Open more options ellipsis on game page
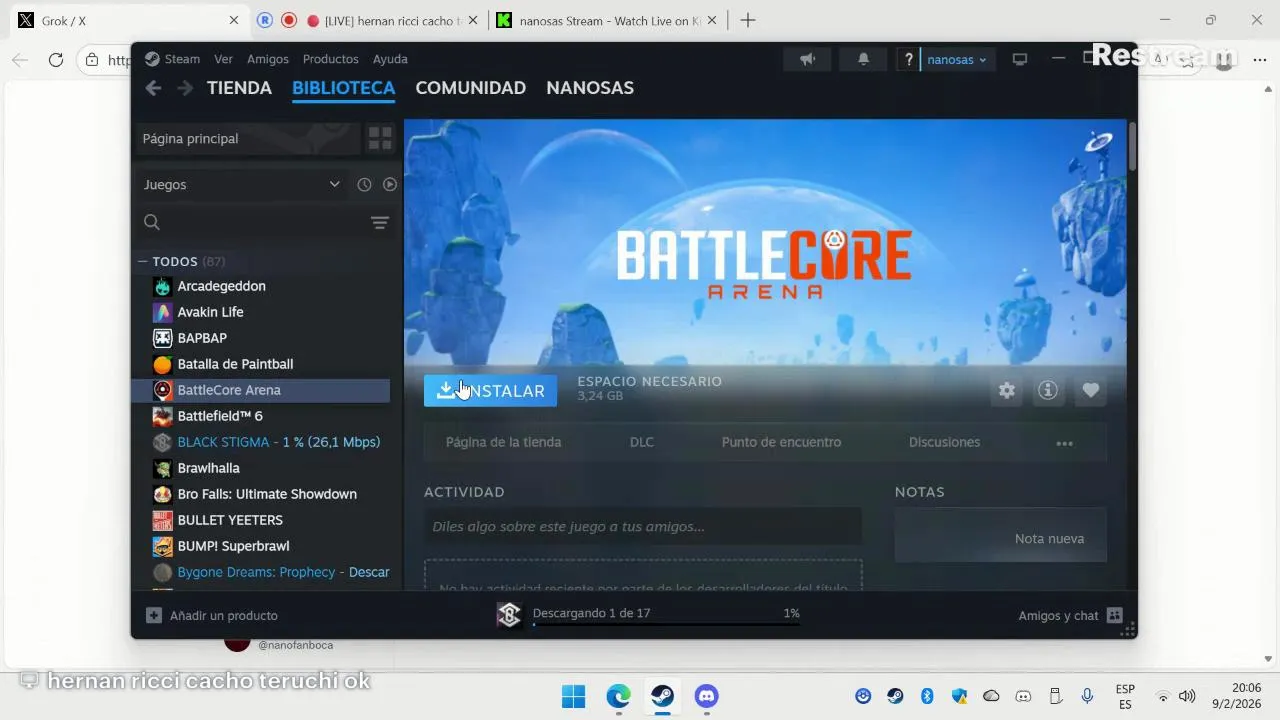Image resolution: width=1280 pixels, height=720 pixels. 1064,443
